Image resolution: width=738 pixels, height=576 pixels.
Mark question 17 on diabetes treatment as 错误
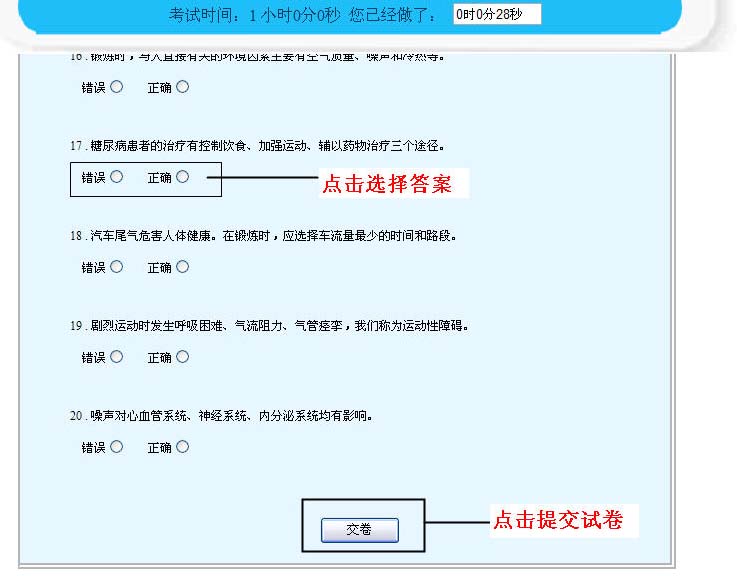coord(117,177)
